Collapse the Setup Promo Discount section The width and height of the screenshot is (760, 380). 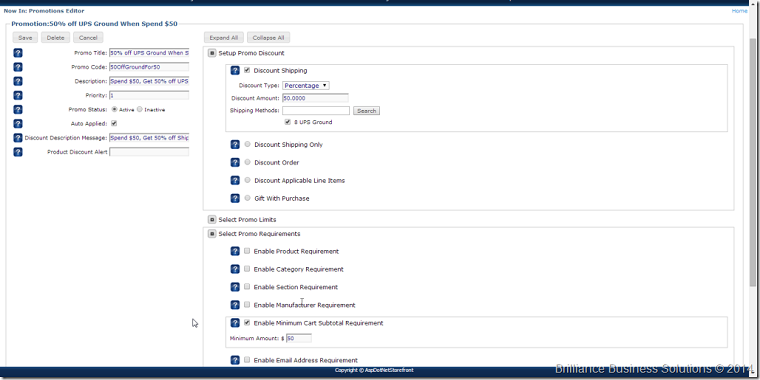pos(212,53)
